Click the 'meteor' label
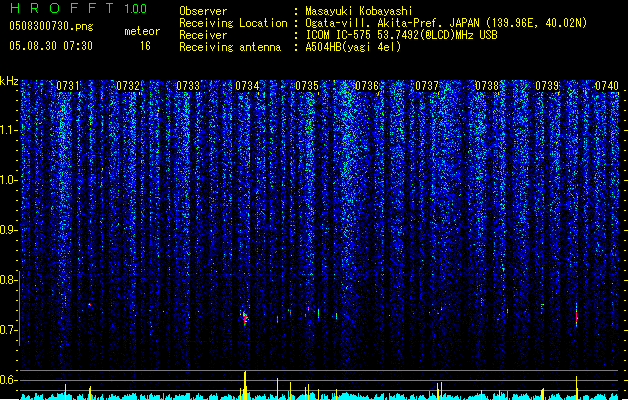The width and height of the screenshot is (629, 400). (x=142, y=31)
